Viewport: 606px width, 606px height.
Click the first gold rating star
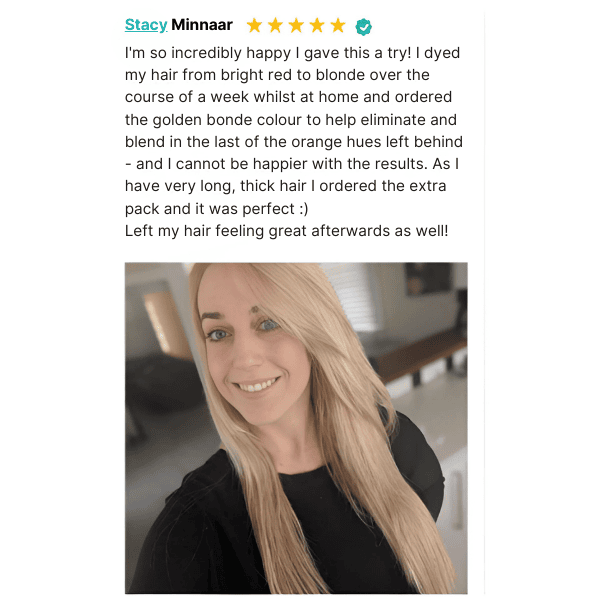pos(254,26)
